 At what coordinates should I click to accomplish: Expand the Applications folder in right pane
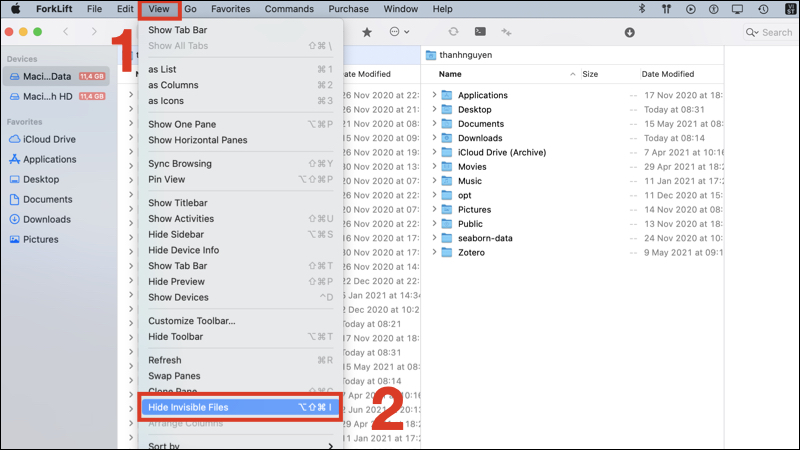pos(434,95)
